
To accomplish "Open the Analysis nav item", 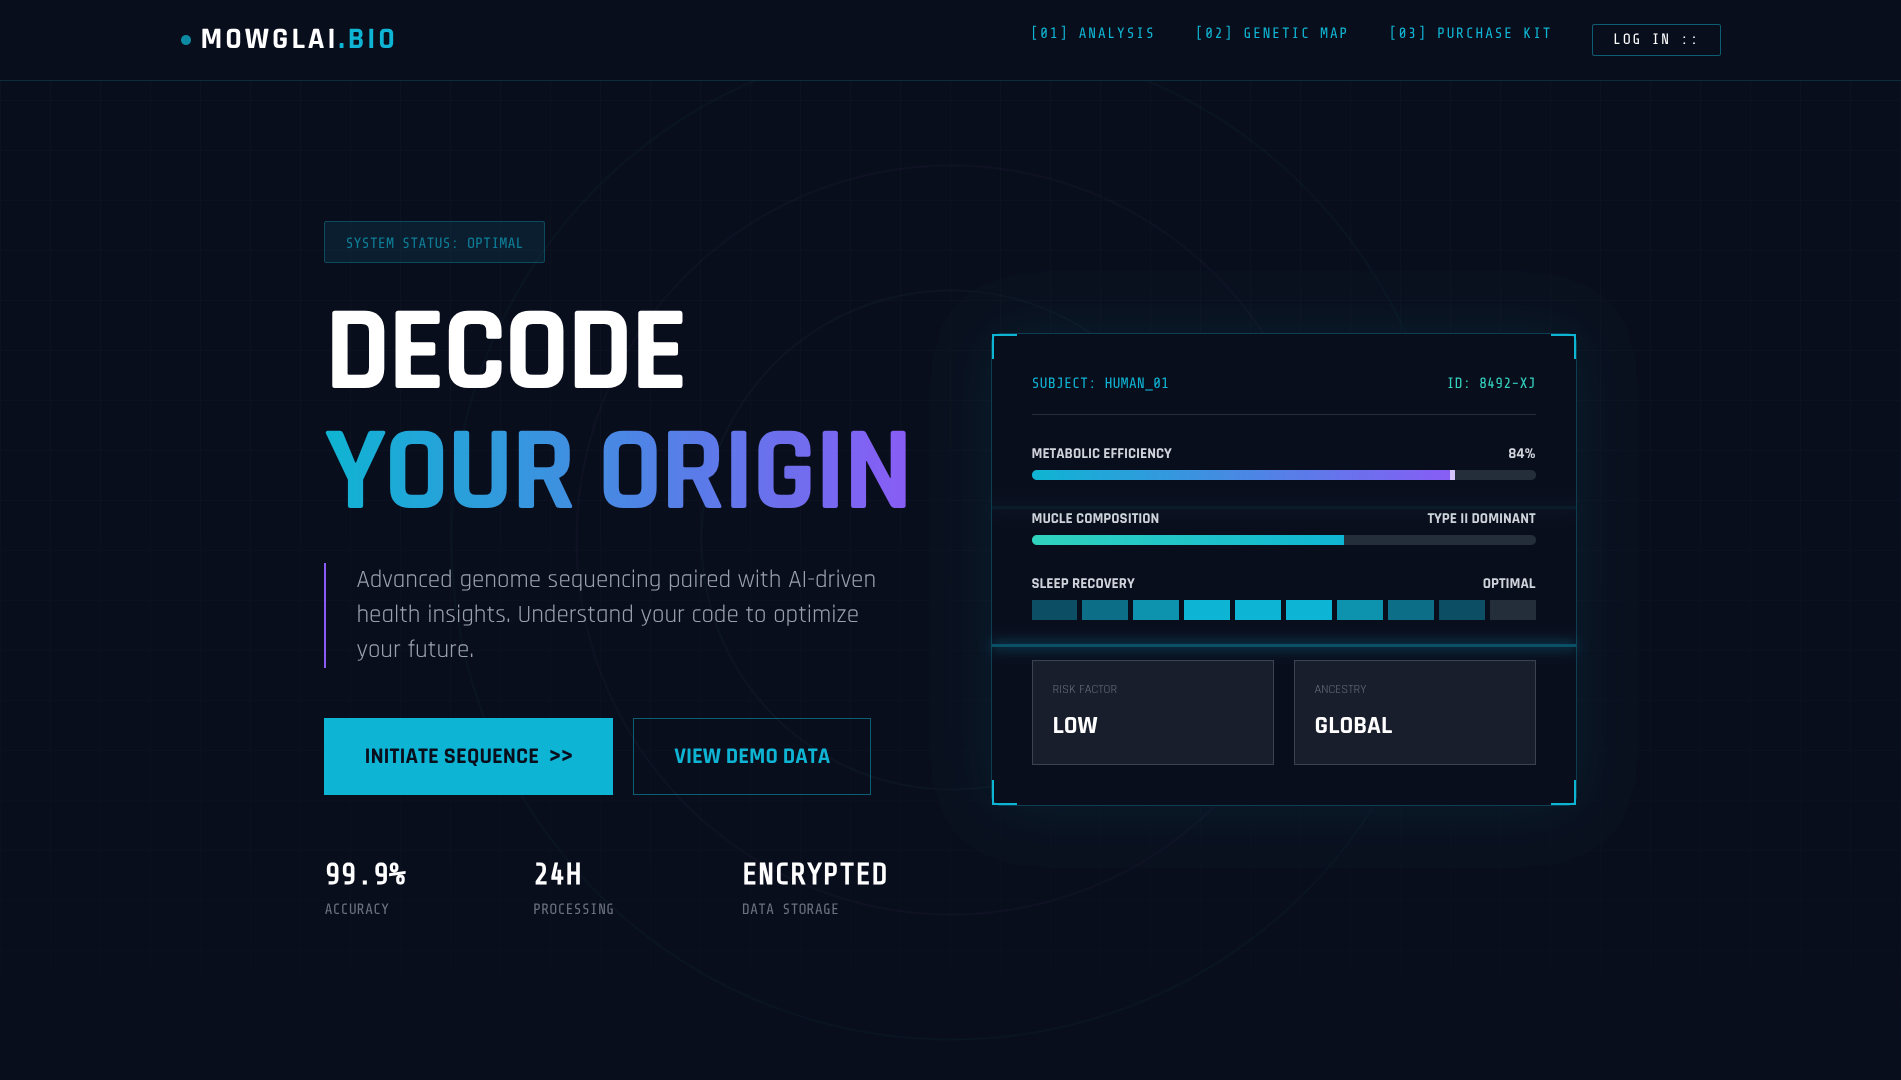I will tap(1092, 33).
